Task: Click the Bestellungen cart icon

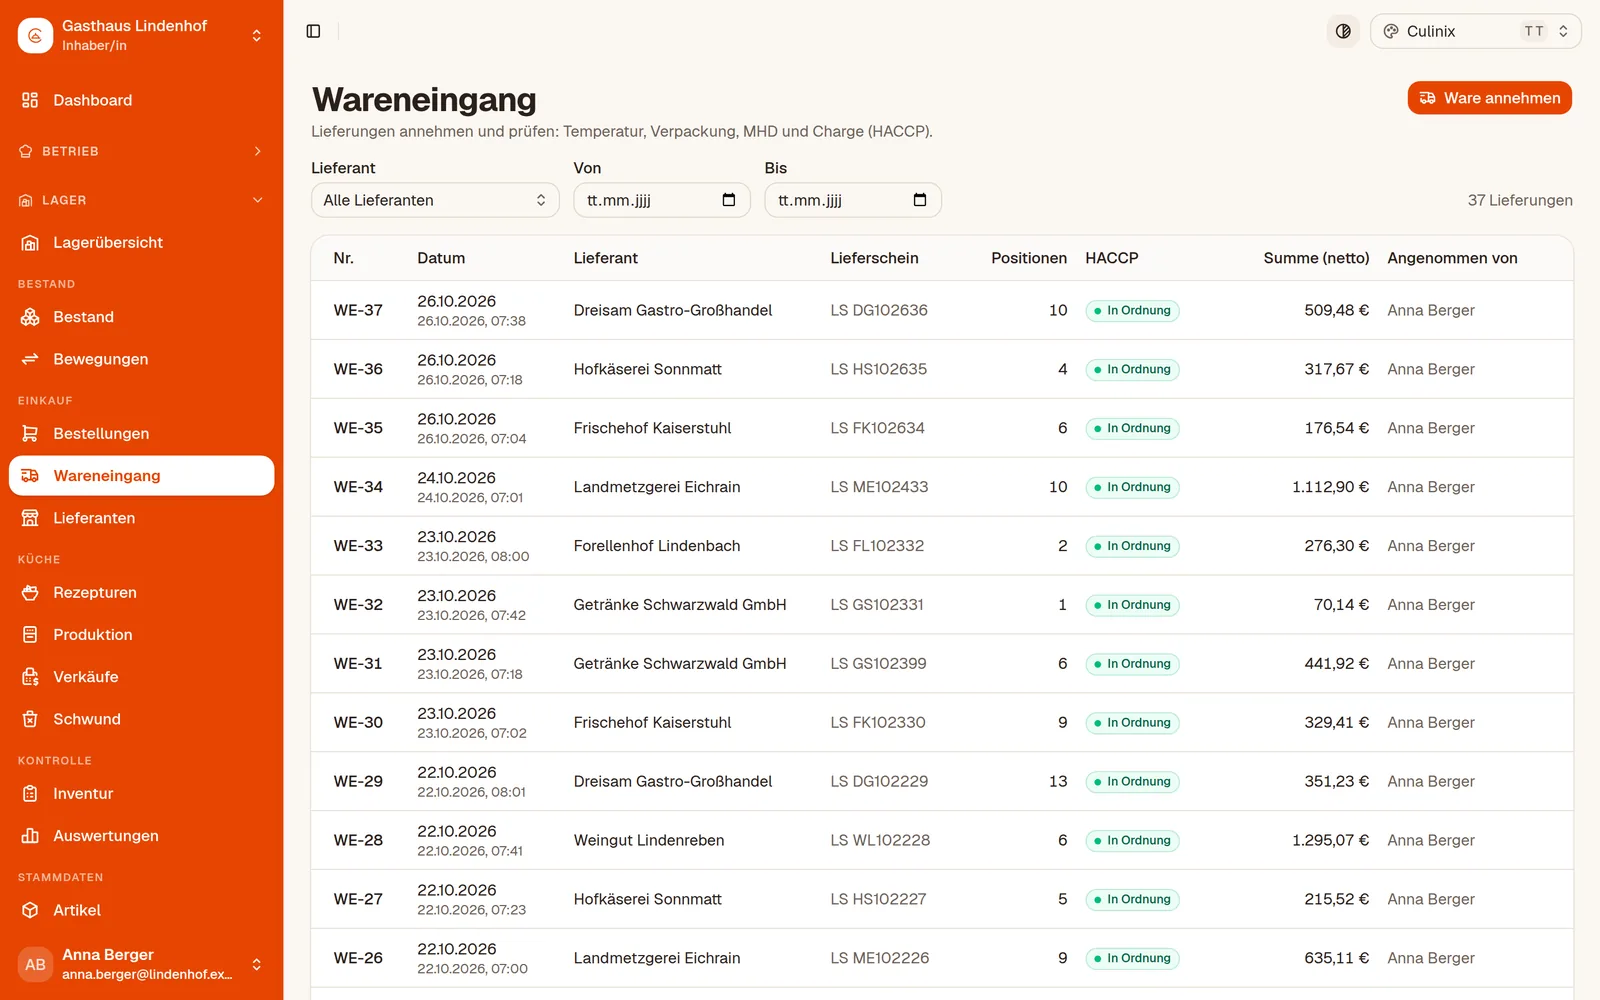Action: (x=30, y=433)
